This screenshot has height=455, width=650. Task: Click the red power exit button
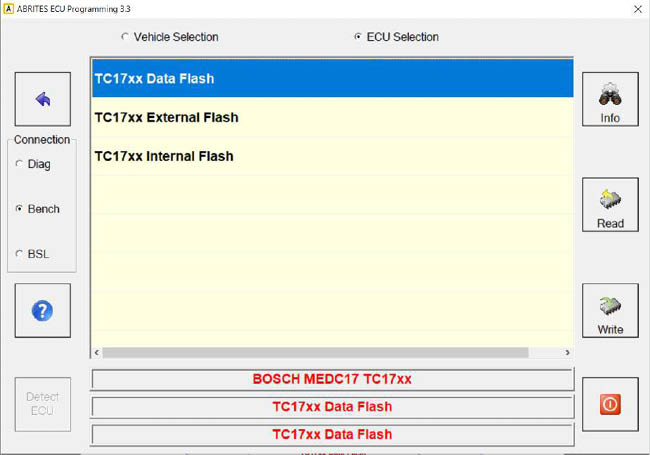[x=610, y=404]
